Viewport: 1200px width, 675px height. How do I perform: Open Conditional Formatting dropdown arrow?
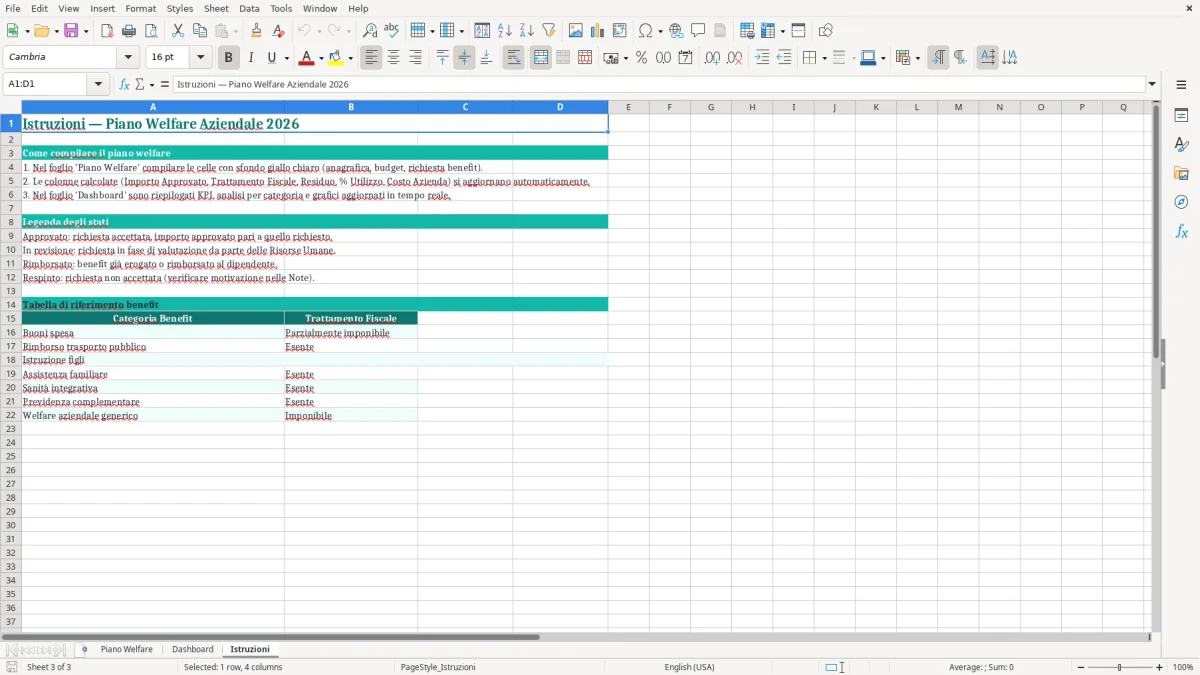click(x=918, y=58)
